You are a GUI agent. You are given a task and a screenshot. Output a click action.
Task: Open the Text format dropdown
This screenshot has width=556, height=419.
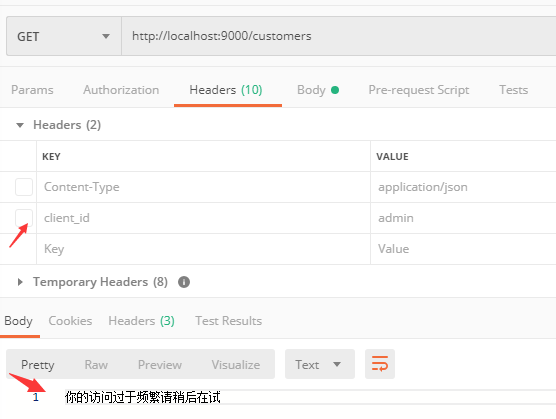click(319, 364)
